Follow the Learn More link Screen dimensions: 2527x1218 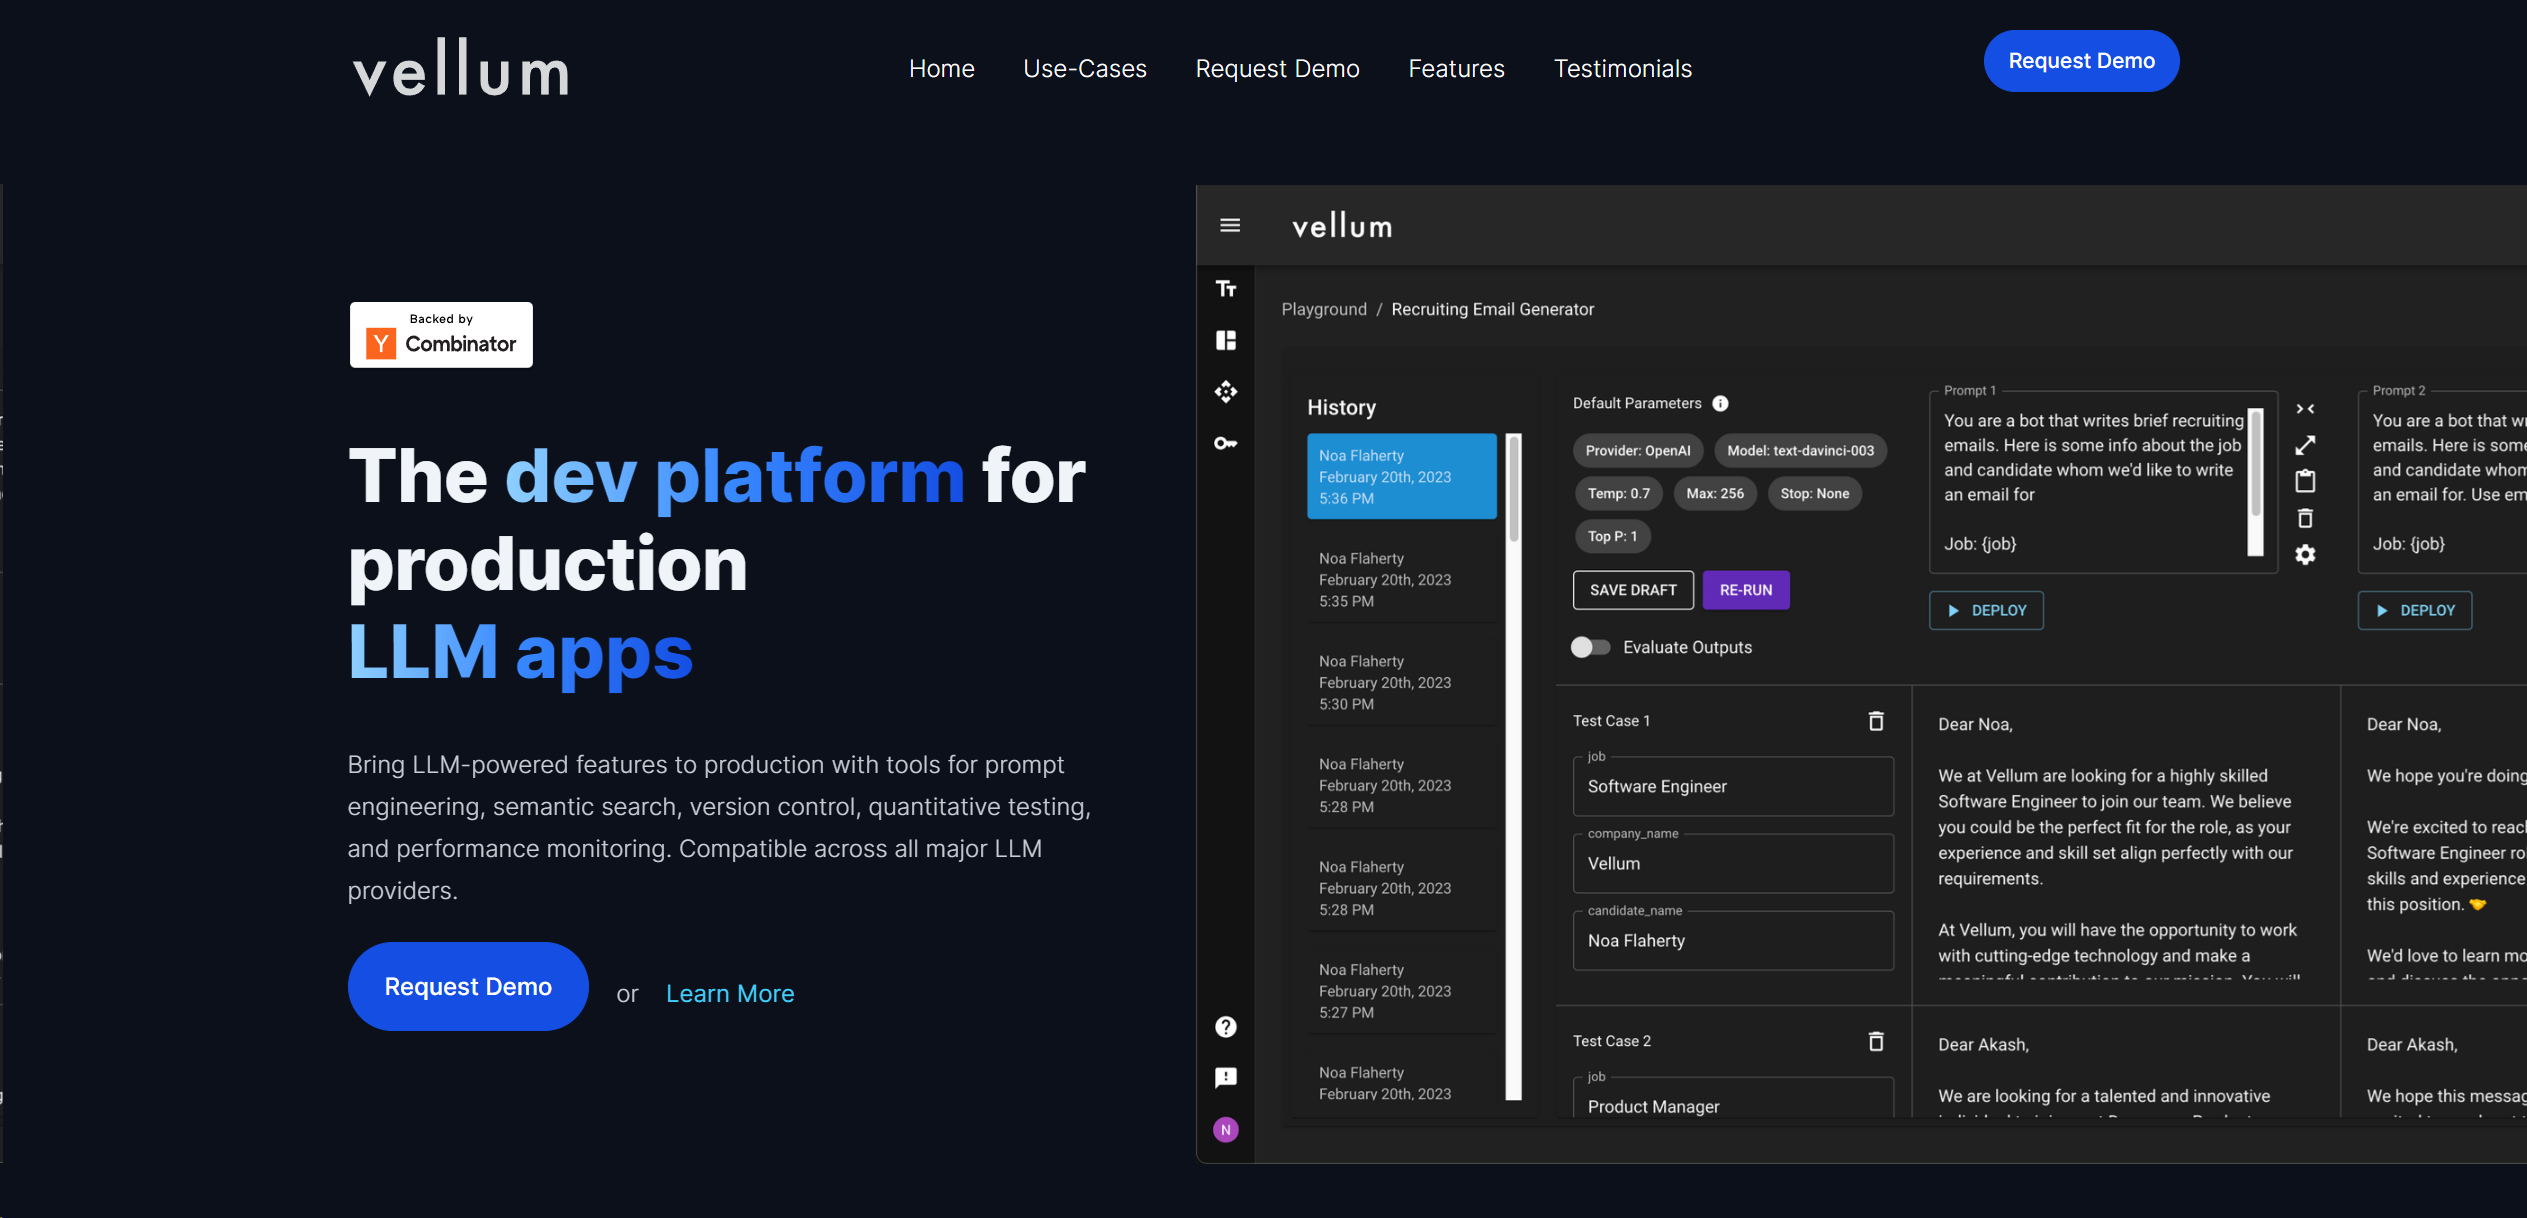coord(730,994)
